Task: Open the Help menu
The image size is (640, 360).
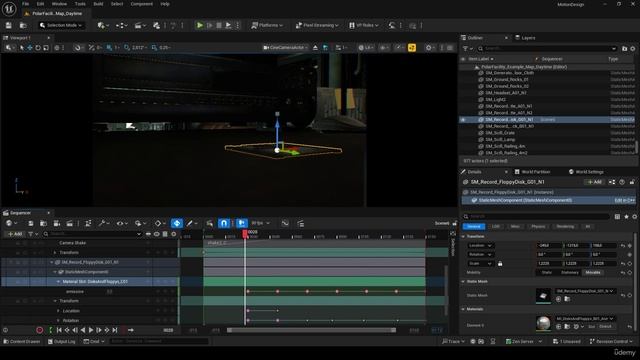Action: pyautogui.click(x=165, y=4)
